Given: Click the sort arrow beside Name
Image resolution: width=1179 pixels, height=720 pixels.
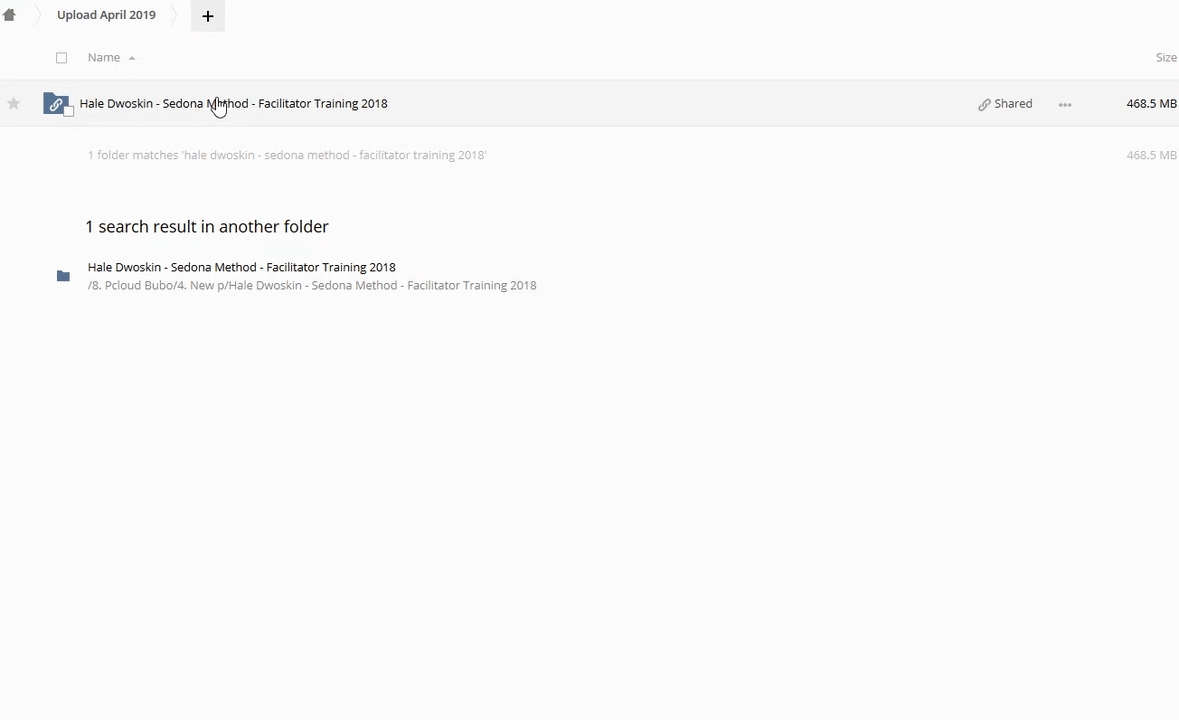Looking at the screenshot, I should pyautogui.click(x=132, y=58).
